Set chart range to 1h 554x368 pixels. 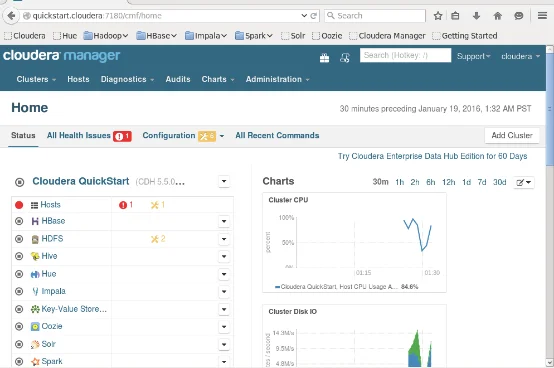pos(400,182)
